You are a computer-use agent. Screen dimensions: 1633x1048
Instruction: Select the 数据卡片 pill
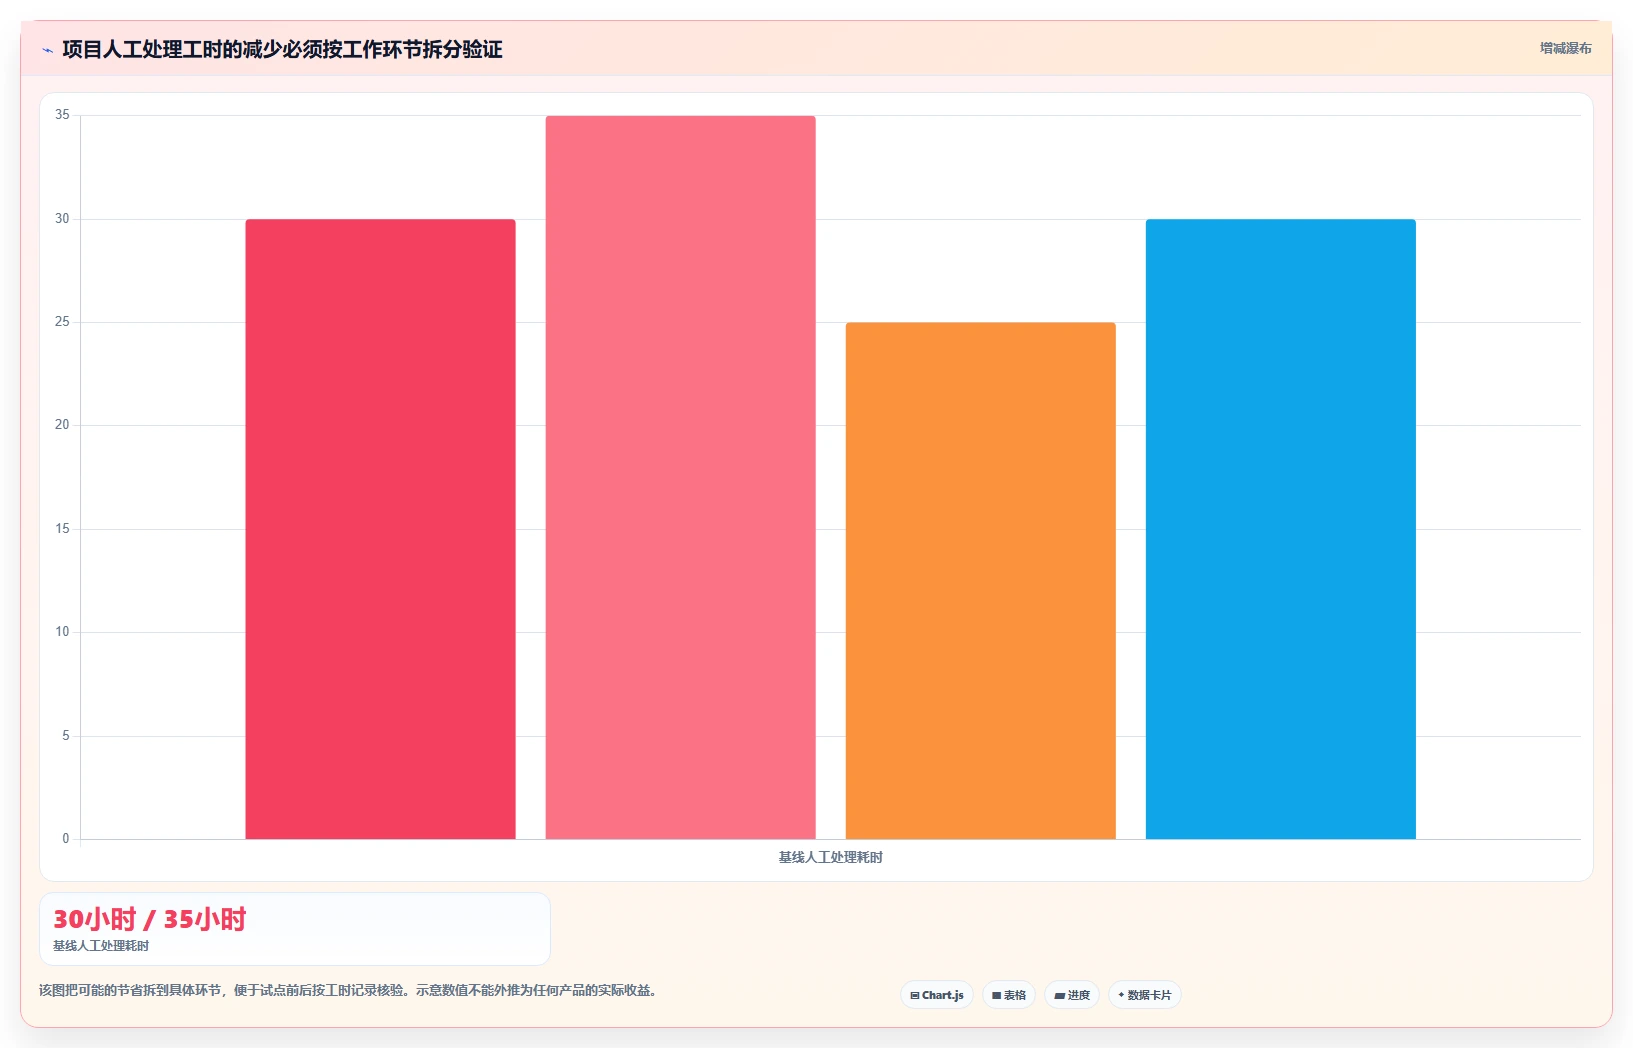tap(1145, 995)
